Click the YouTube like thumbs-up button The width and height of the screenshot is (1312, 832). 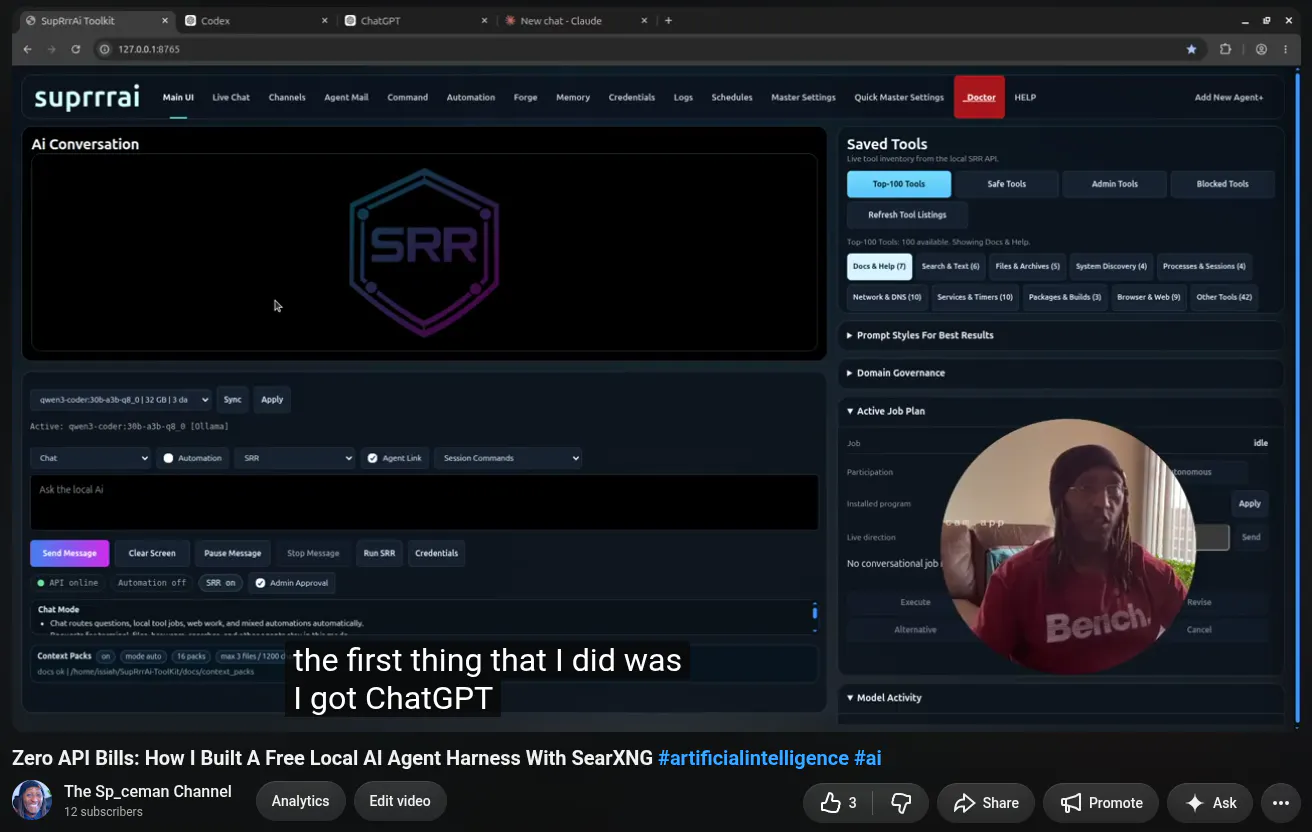click(838, 803)
